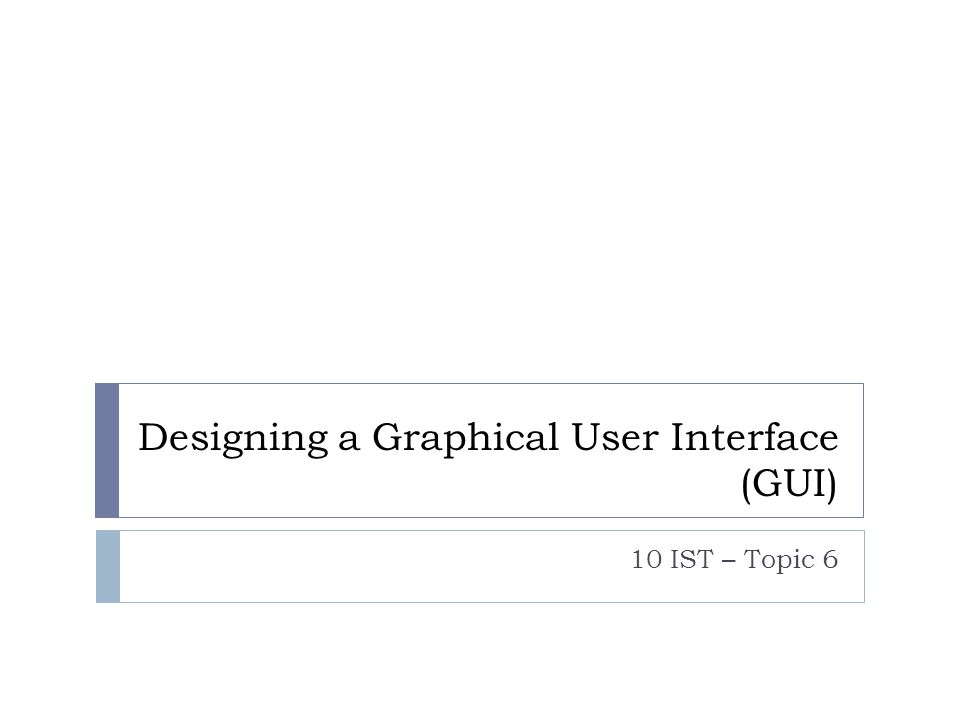
Task: Click the word "Graphical" in the title
Action: point(465,438)
